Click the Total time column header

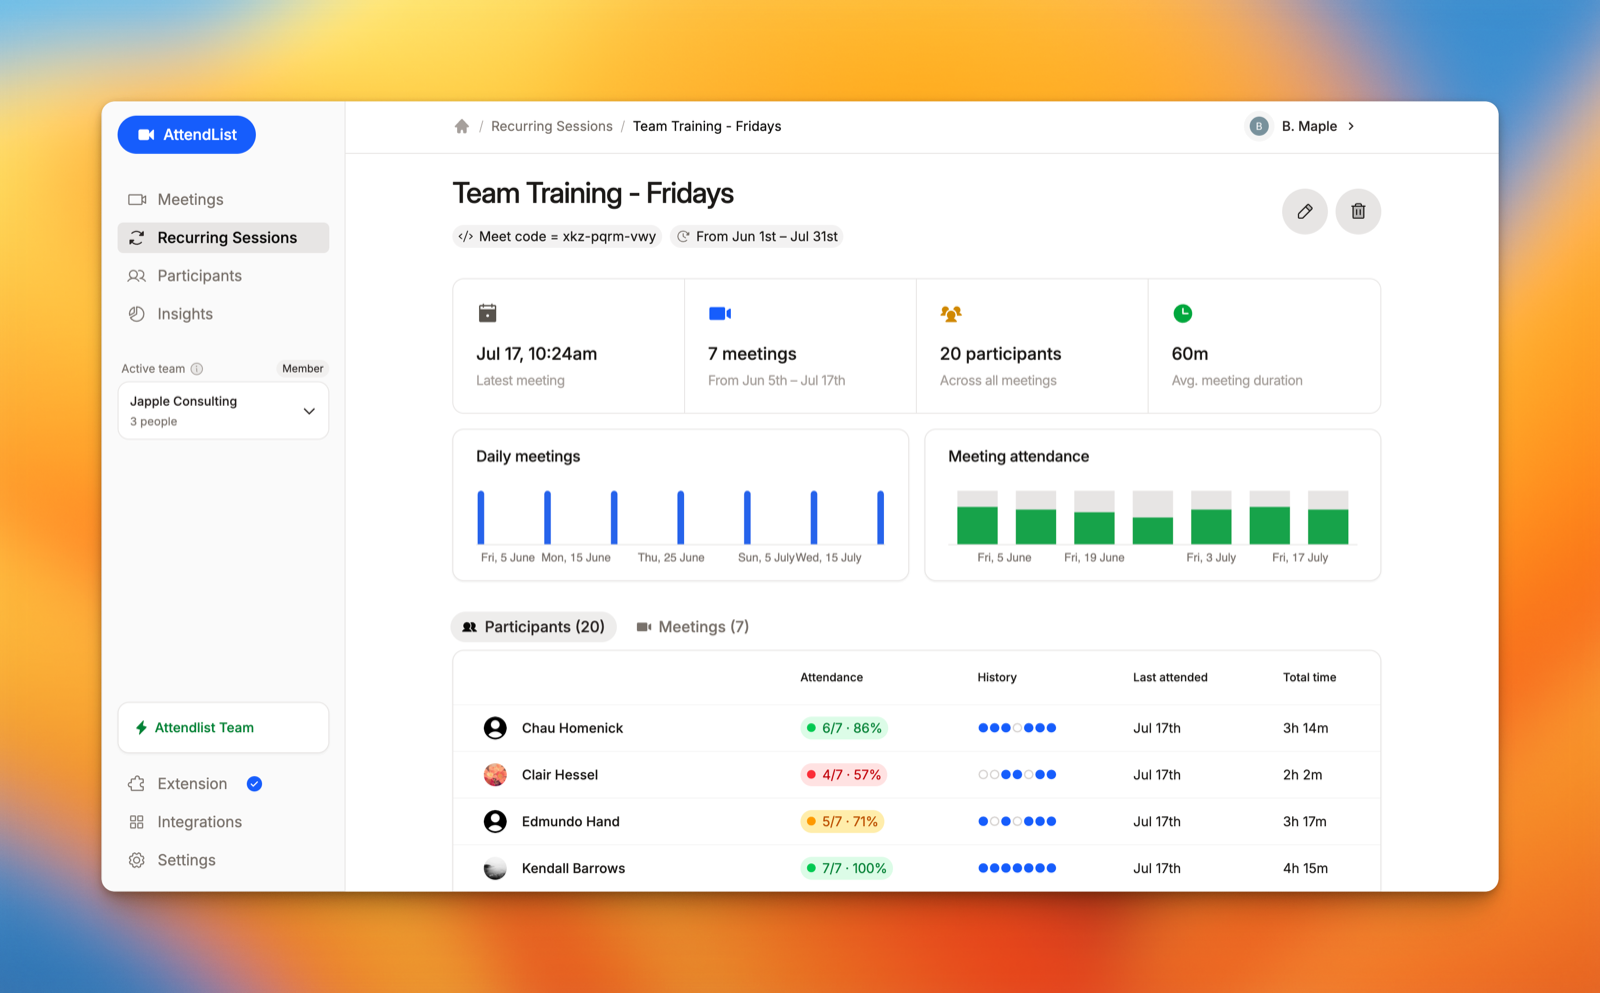pyautogui.click(x=1309, y=677)
